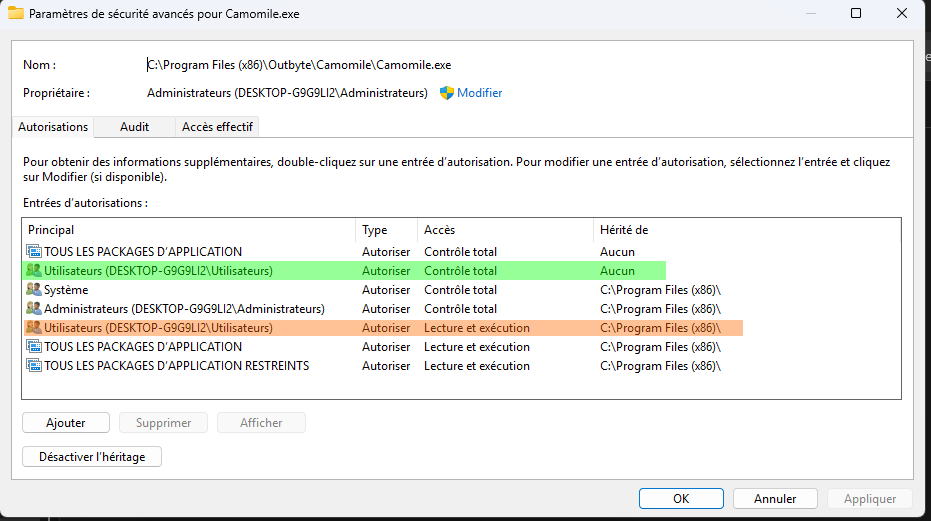Click the orange-highlighted Utilisateurs group icon

point(34,328)
